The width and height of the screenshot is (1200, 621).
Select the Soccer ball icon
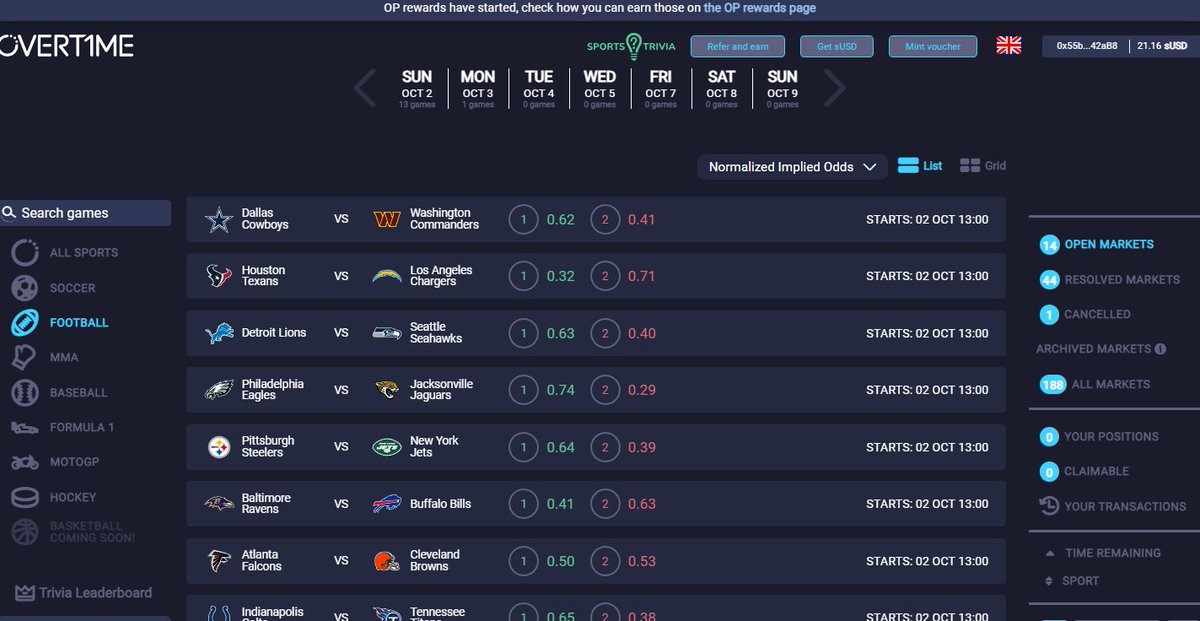click(25, 288)
